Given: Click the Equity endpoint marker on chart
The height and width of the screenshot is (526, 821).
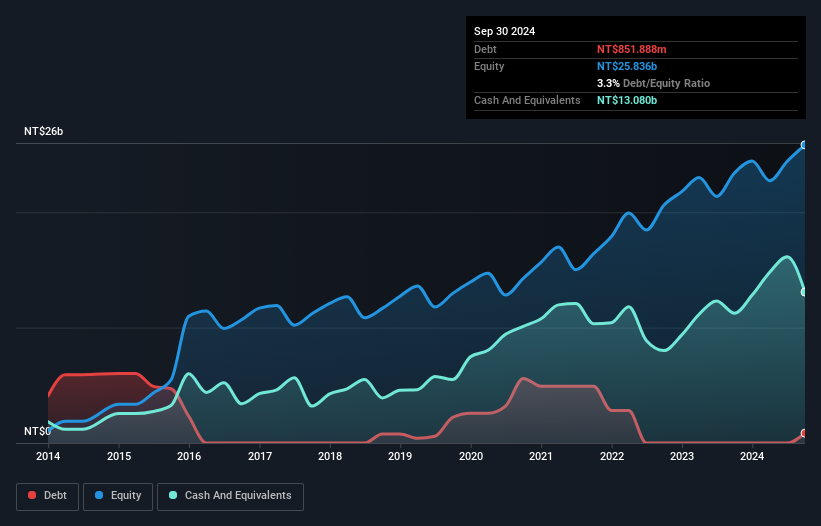Looking at the screenshot, I should (x=804, y=145).
